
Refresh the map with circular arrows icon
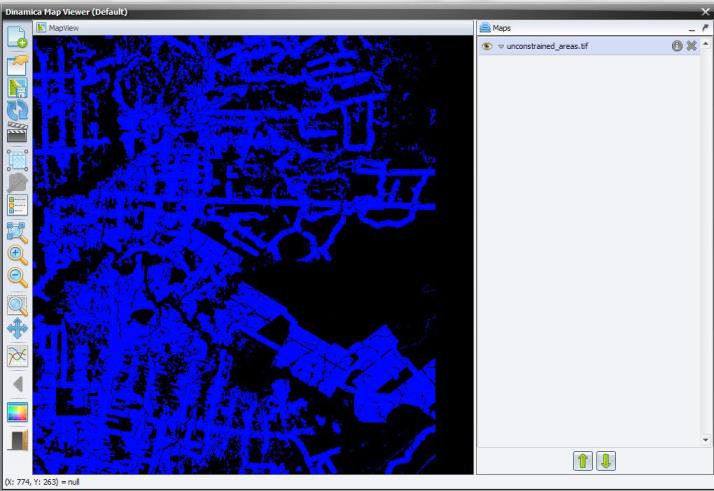18,110
